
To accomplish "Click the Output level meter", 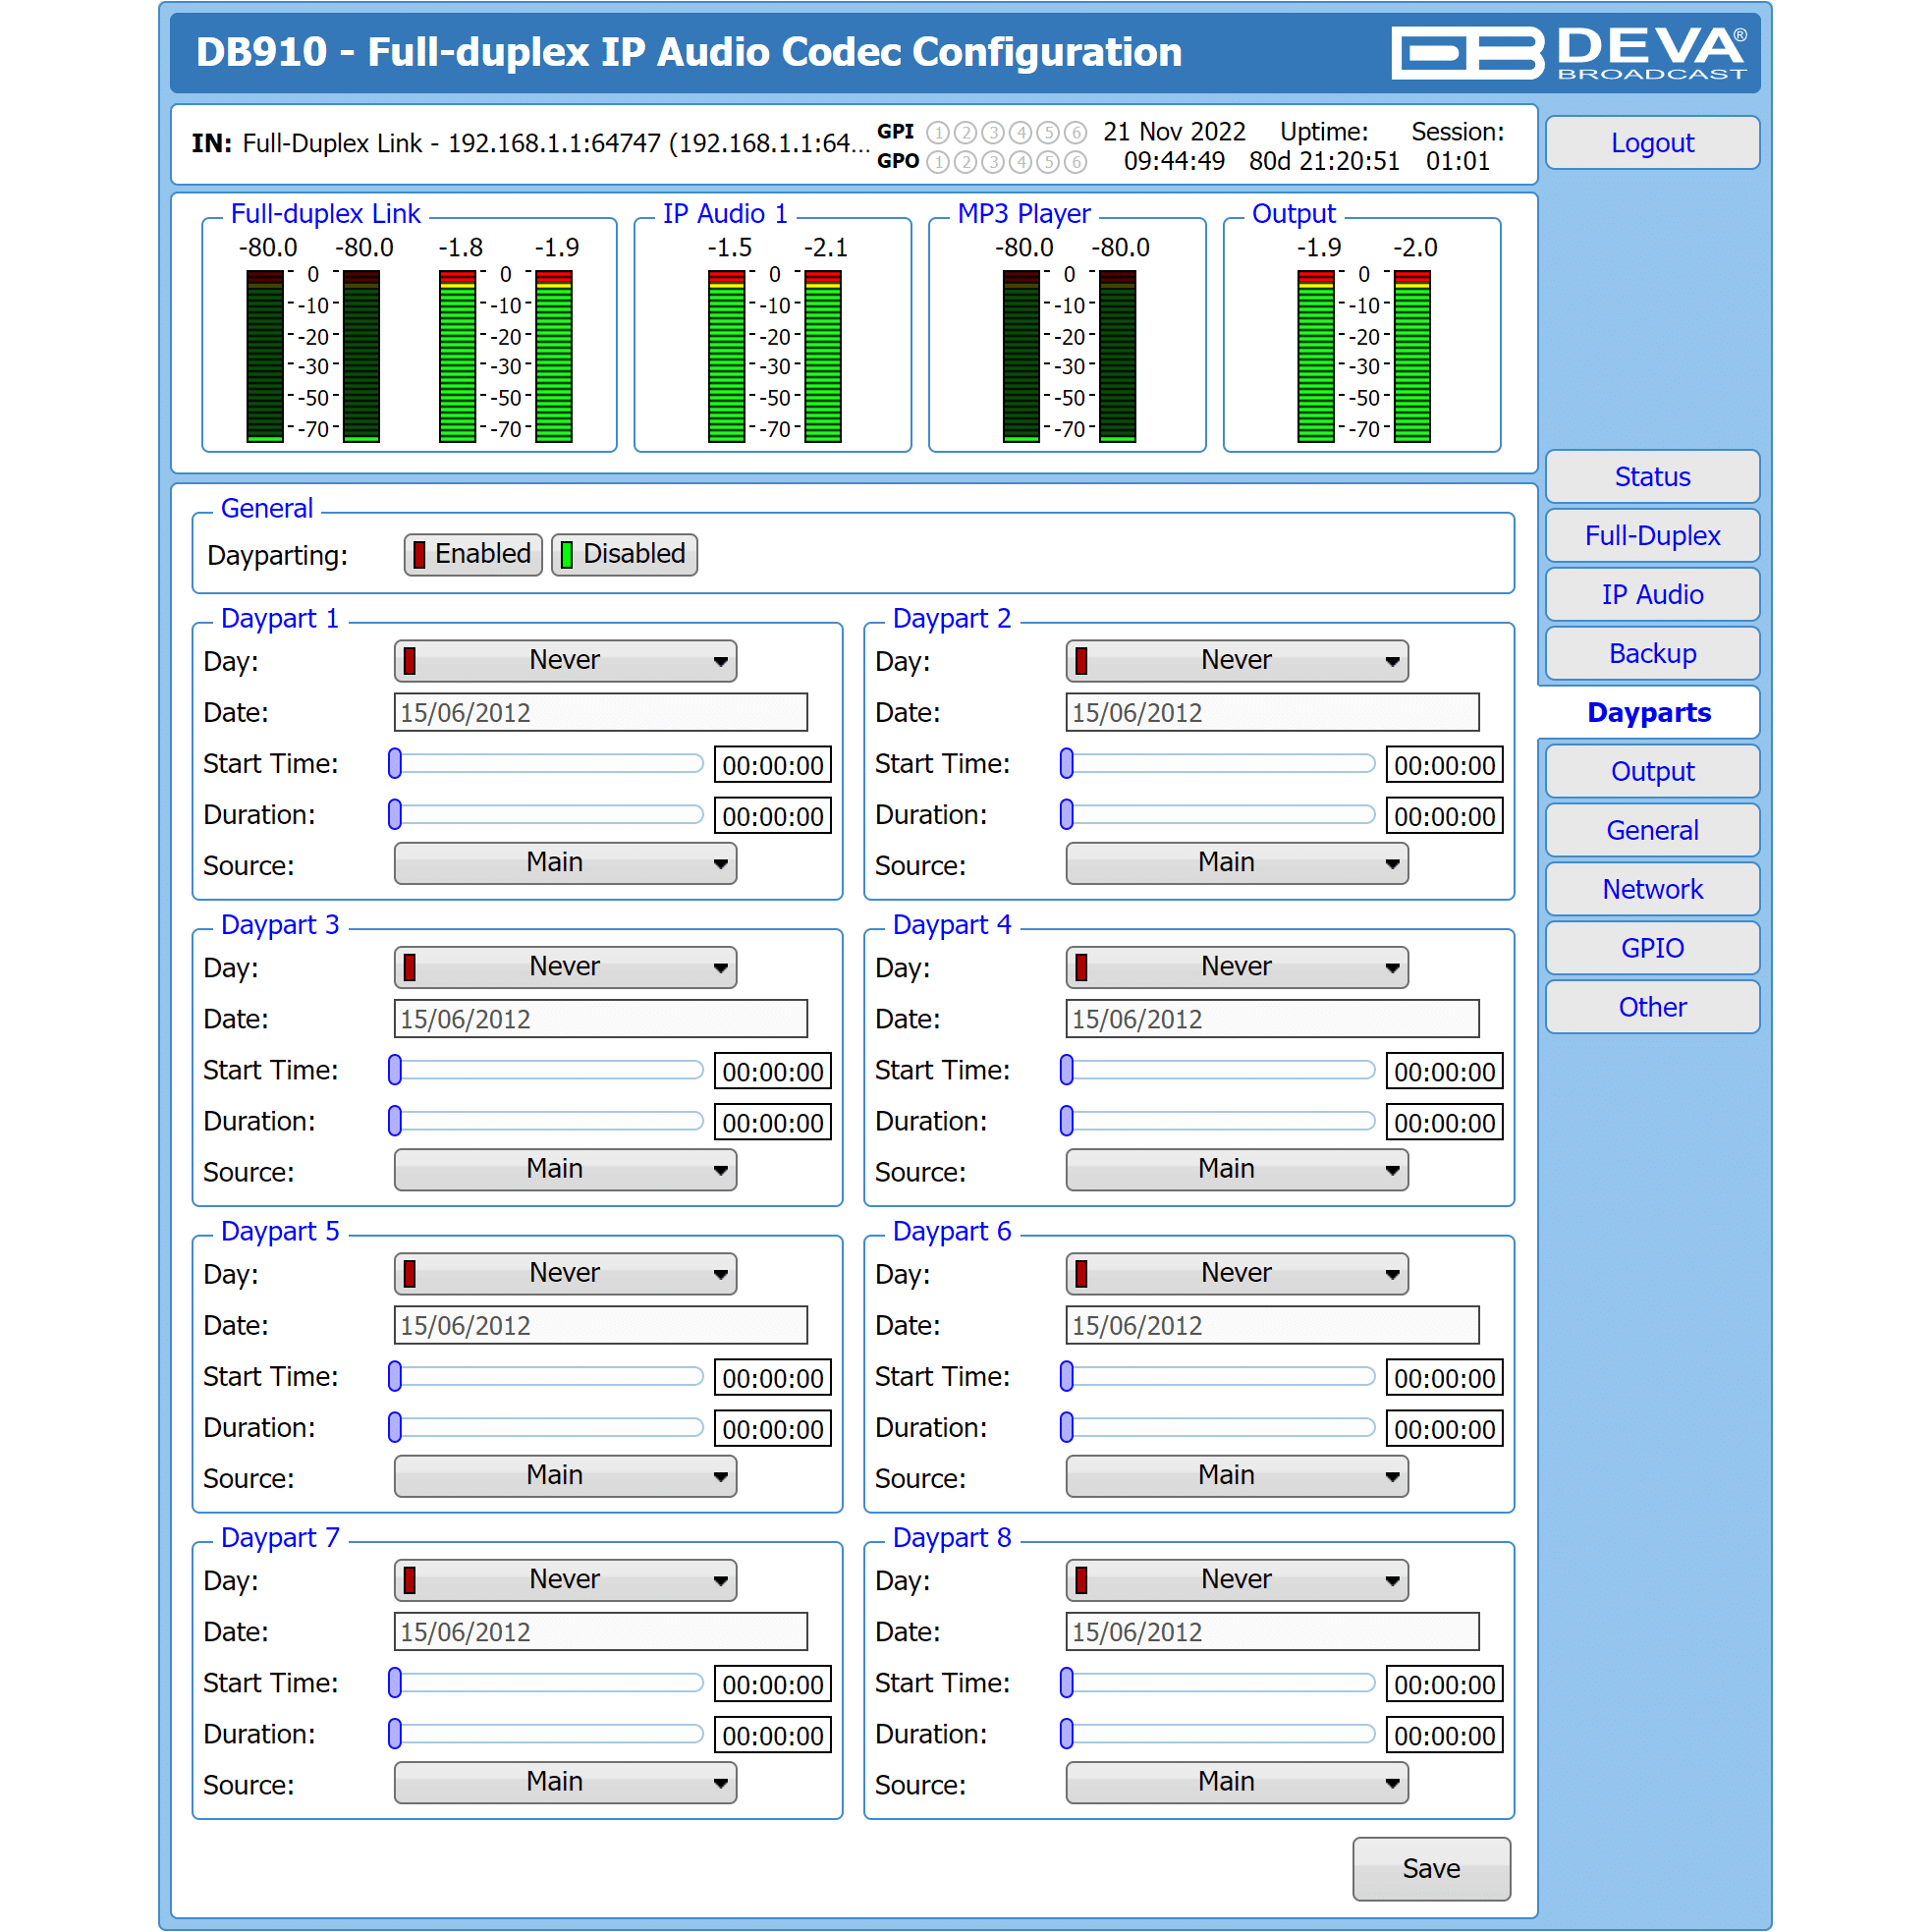I will coord(1362,336).
